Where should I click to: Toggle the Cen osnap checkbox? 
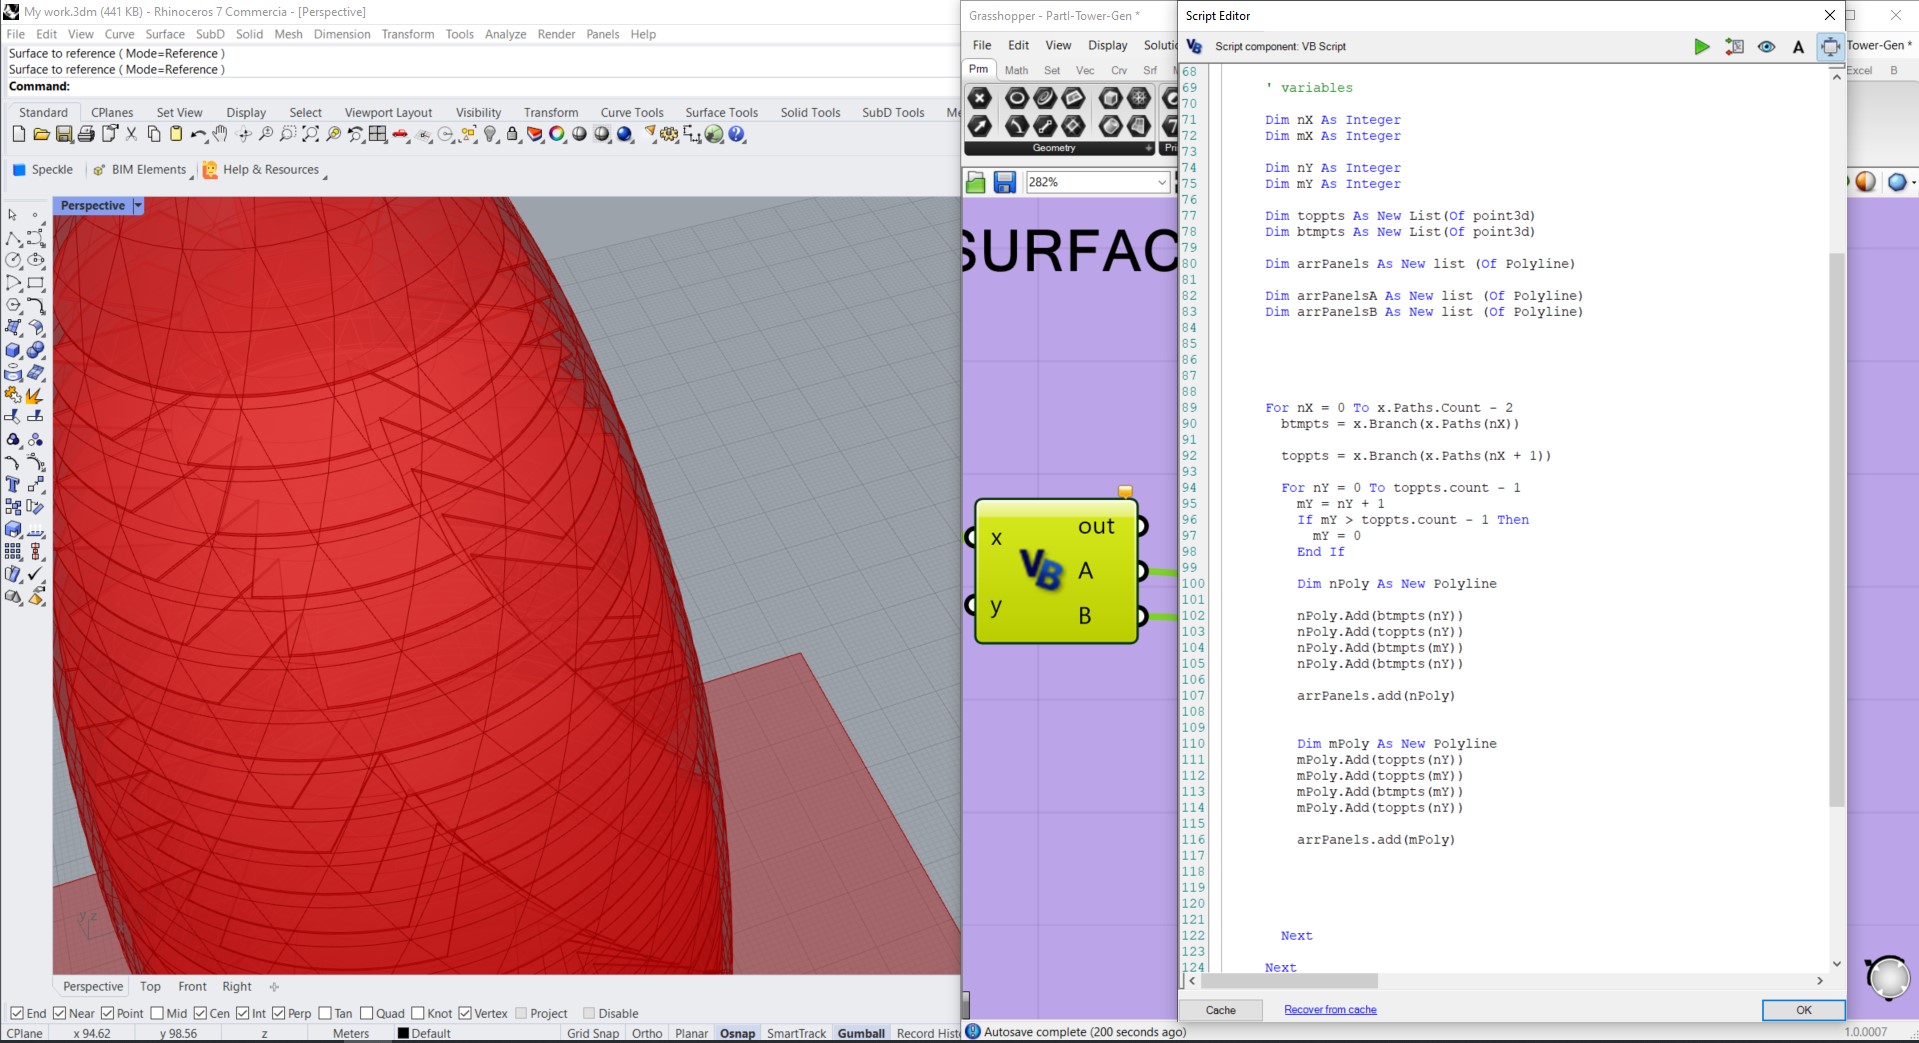pos(200,1013)
